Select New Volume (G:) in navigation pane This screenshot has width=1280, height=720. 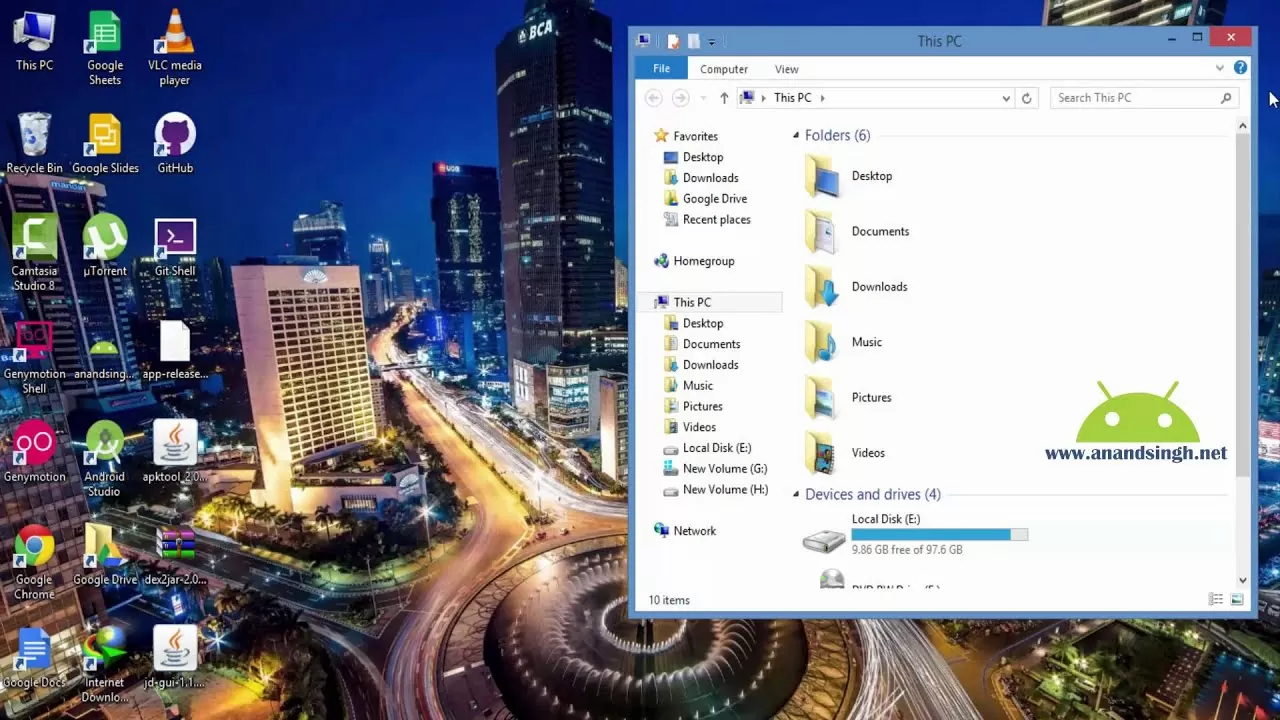(x=715, y=469)
